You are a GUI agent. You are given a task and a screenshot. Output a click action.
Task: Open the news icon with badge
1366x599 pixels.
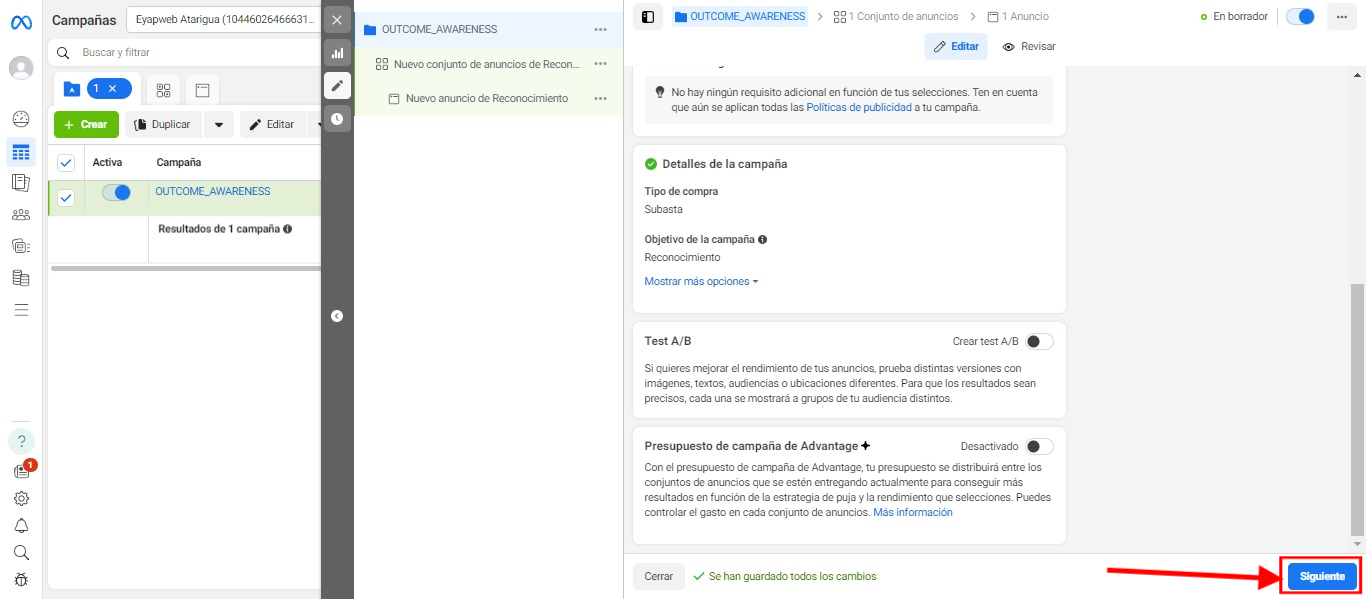[x=21, y=471]
